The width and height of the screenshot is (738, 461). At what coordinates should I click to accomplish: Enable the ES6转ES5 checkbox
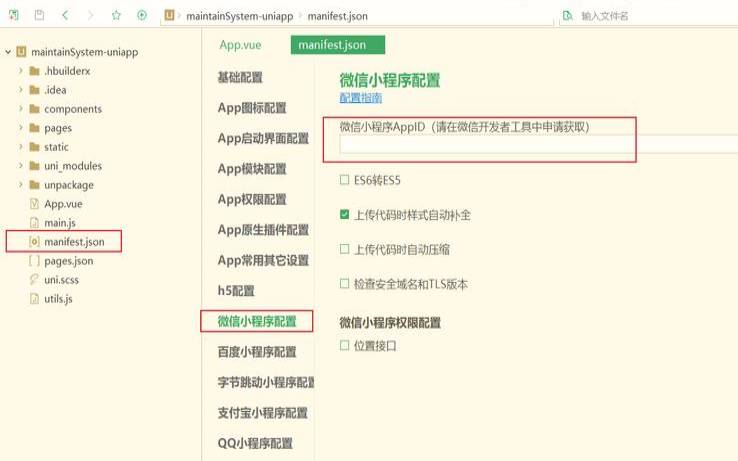[x=345, y=180]
